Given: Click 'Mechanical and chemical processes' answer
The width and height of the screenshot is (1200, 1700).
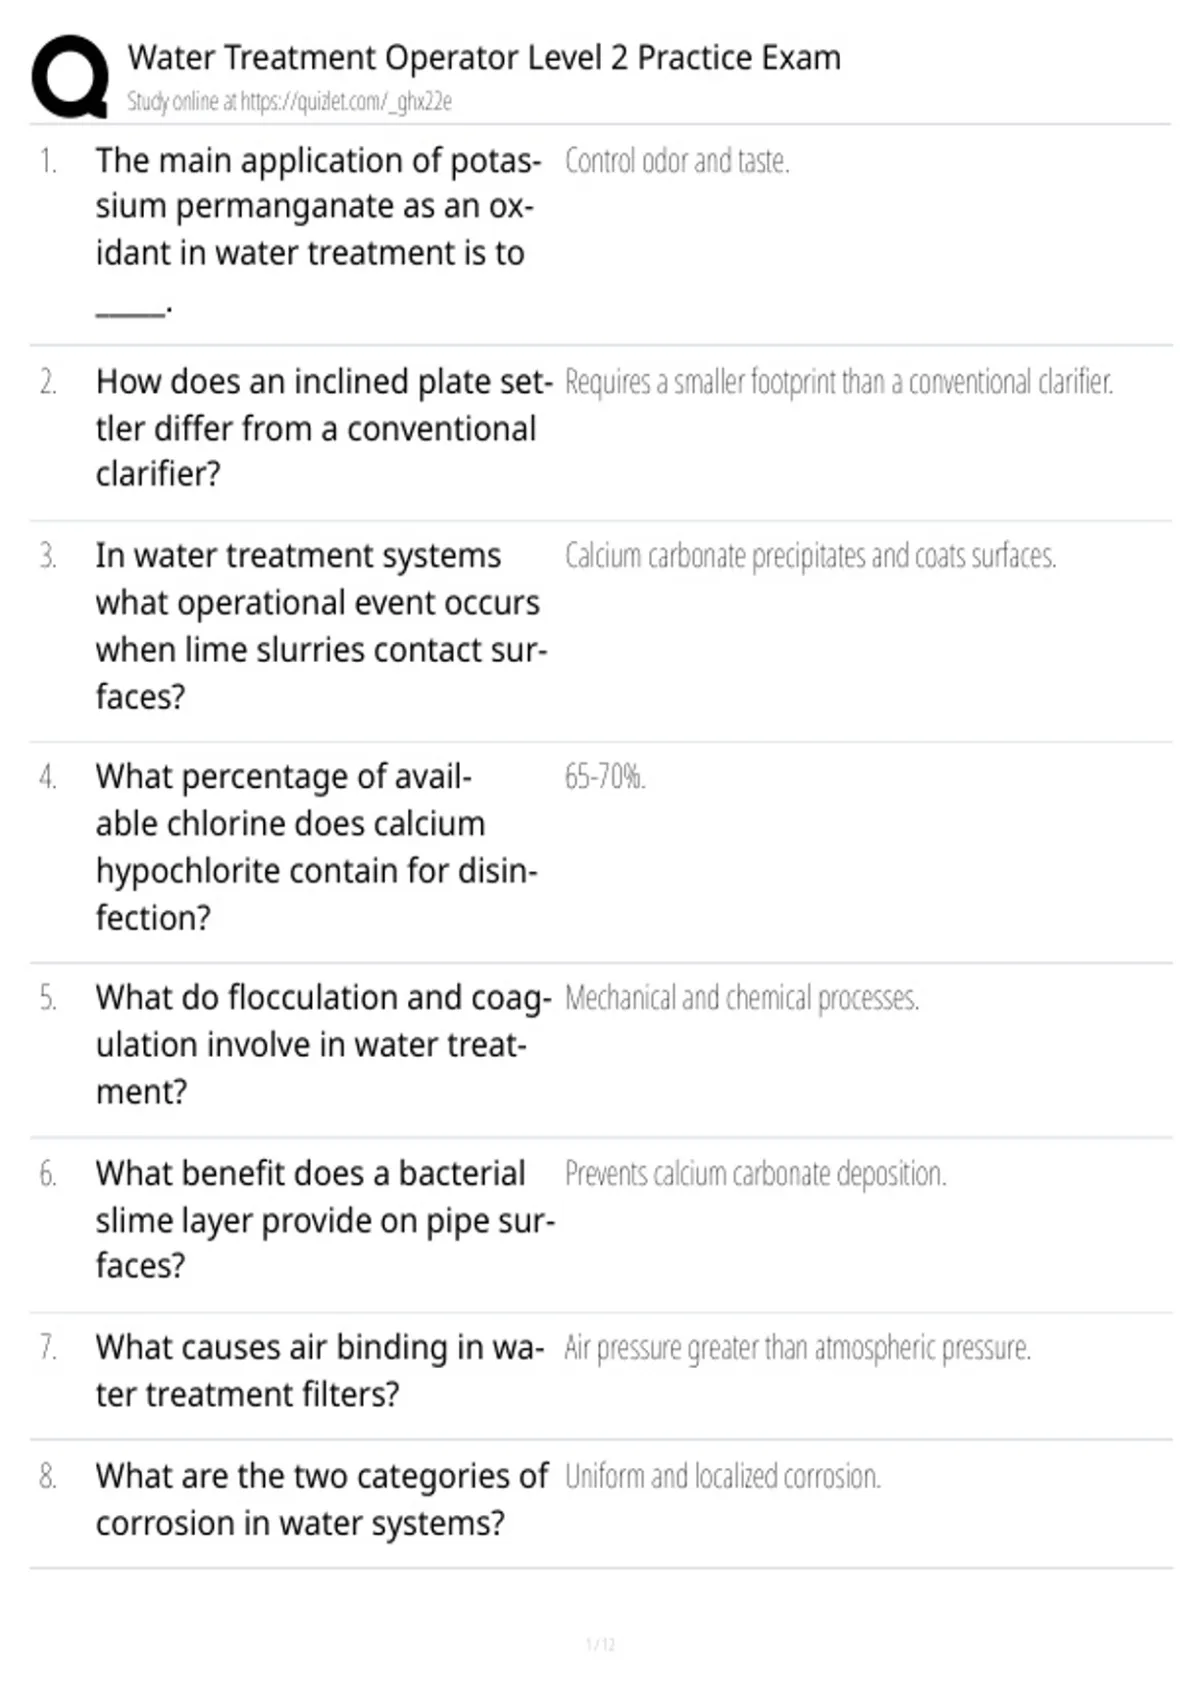Looking at the screenshot, I should point(741,998).
